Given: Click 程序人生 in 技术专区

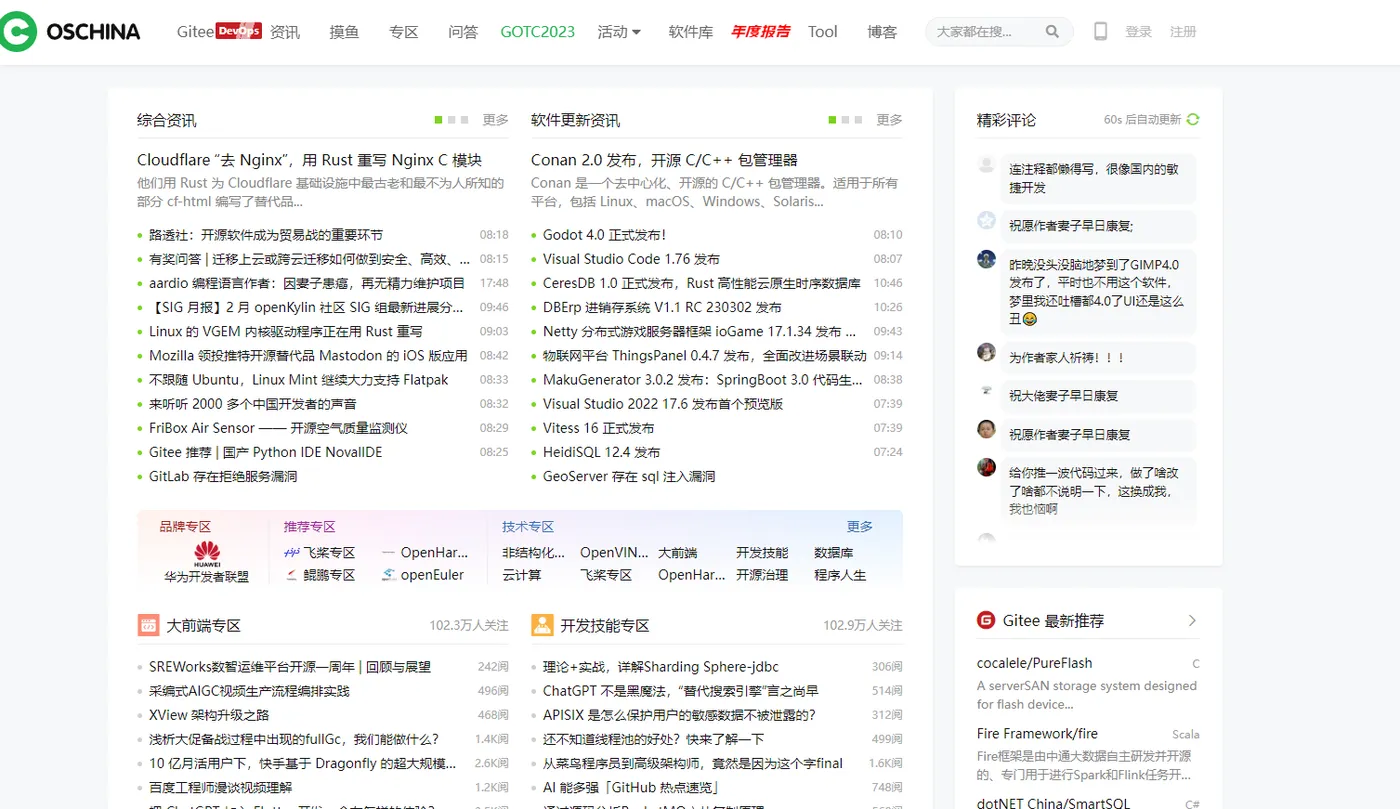Looking at the screenshot, I should click(840, 575).
